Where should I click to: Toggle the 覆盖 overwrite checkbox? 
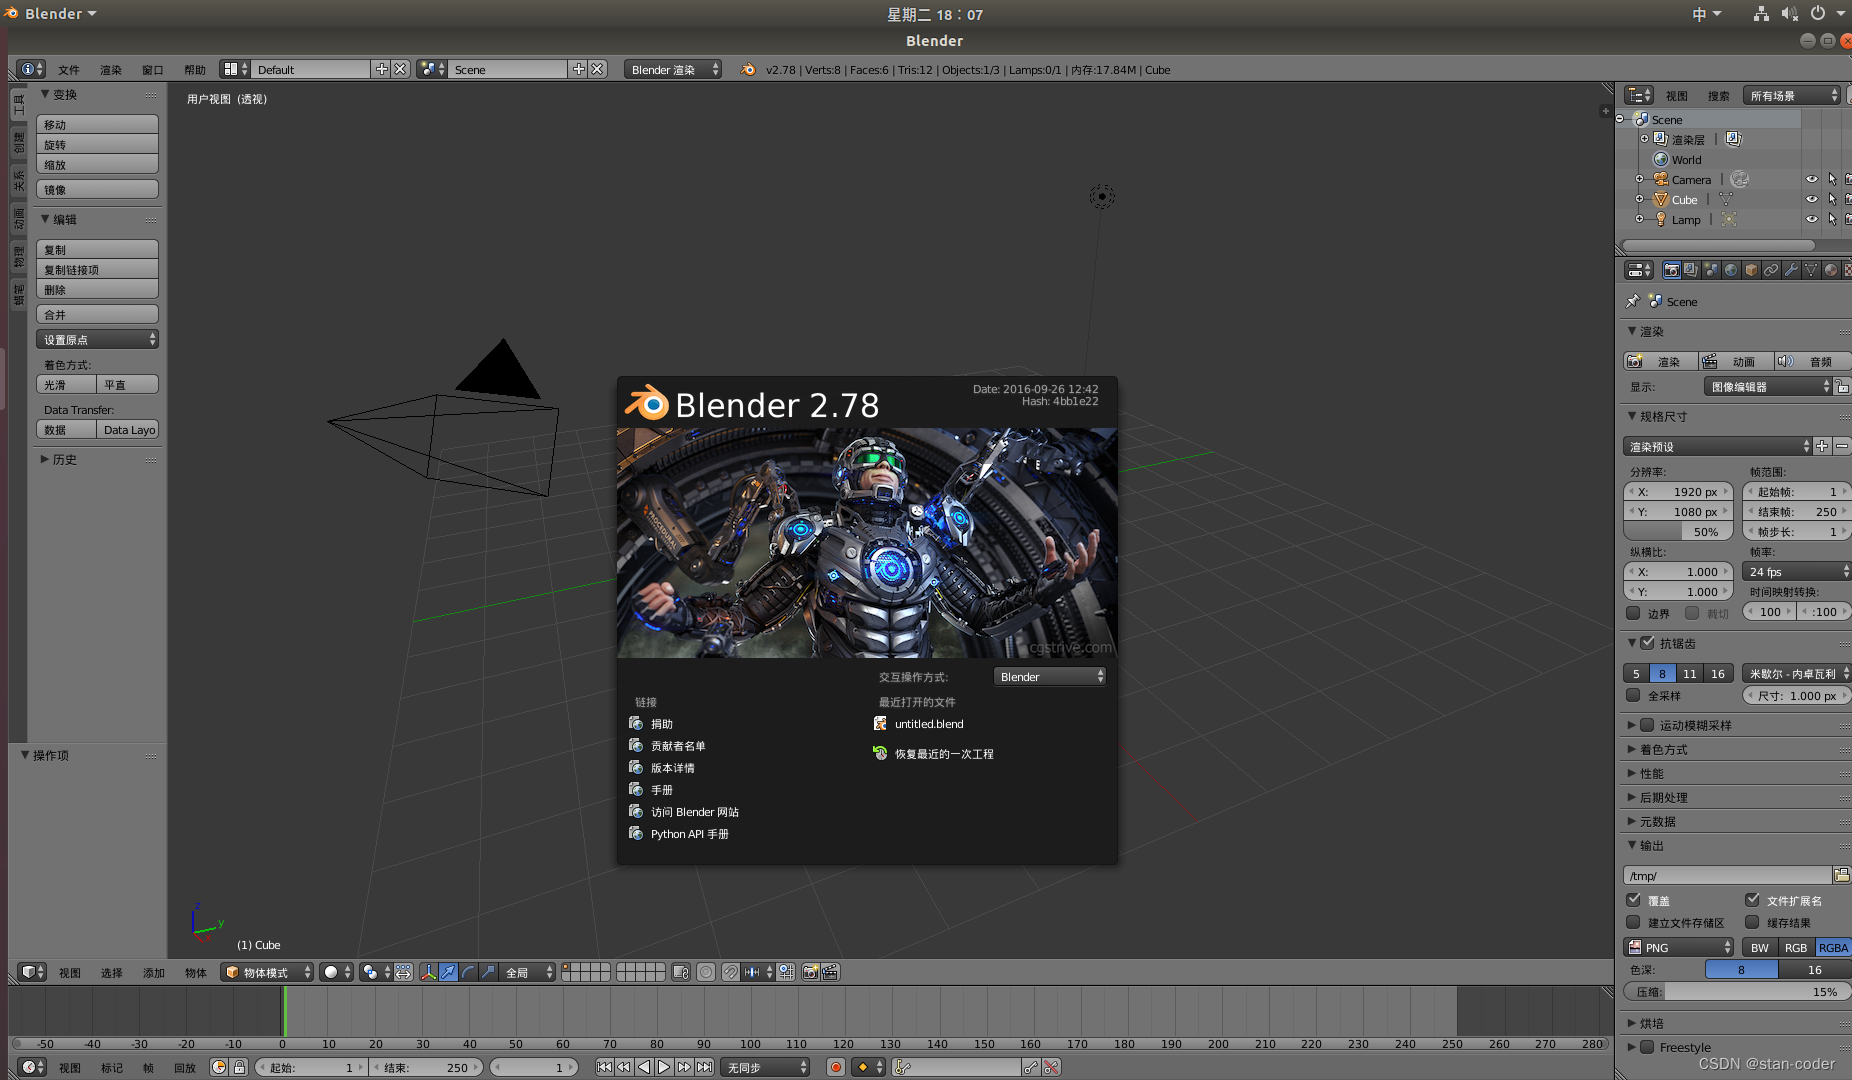pos(1633,900)
